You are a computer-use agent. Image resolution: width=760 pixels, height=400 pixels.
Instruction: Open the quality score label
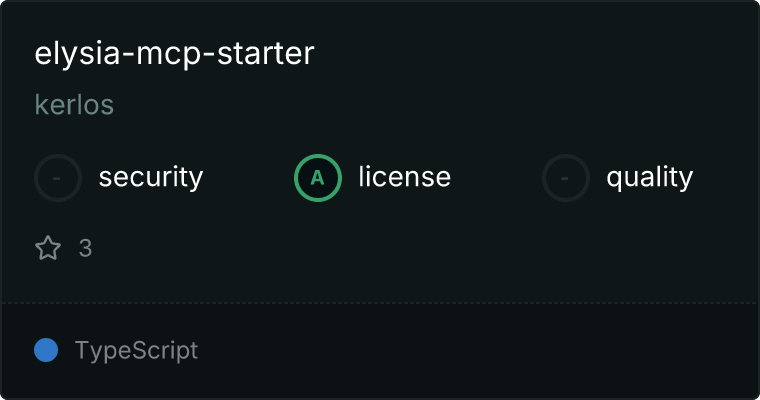(649, 177)
